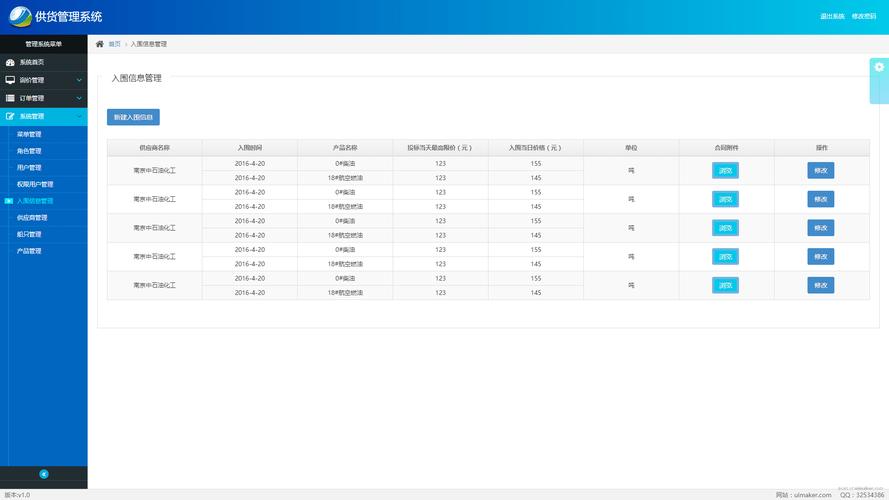The height and width of the screenshot is (500, 889).
Task: Click the 吨 unit cell in the second row
Action: (x=631, y=199)
